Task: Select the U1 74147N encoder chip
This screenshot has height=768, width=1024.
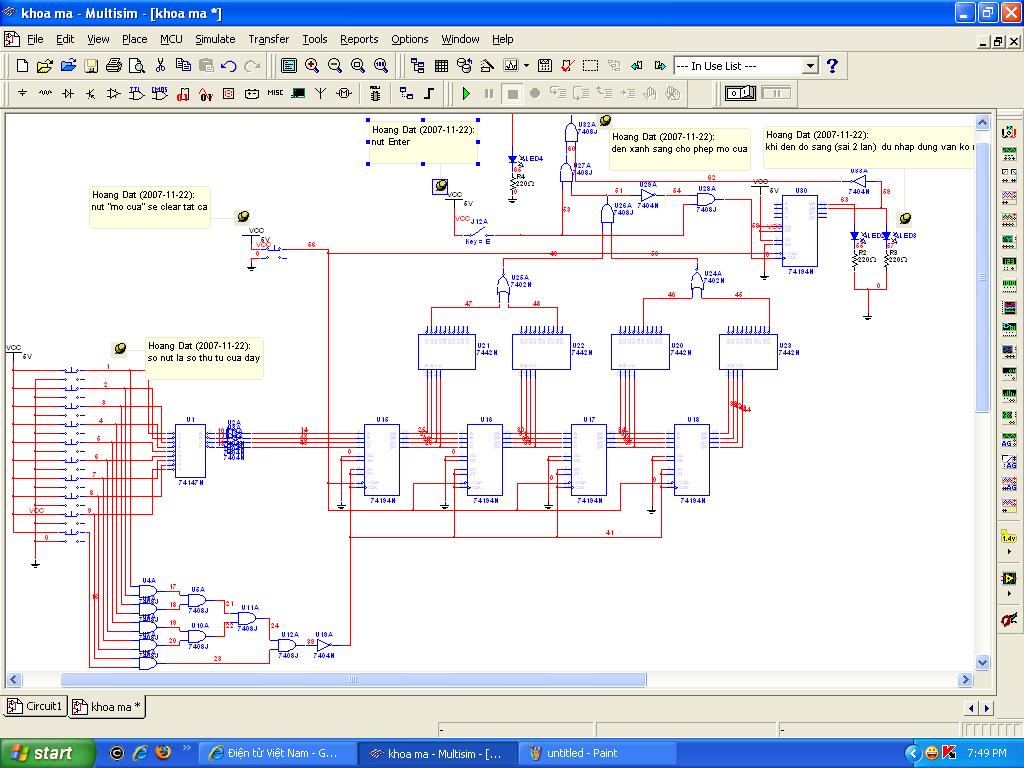Action: point(190,451)
